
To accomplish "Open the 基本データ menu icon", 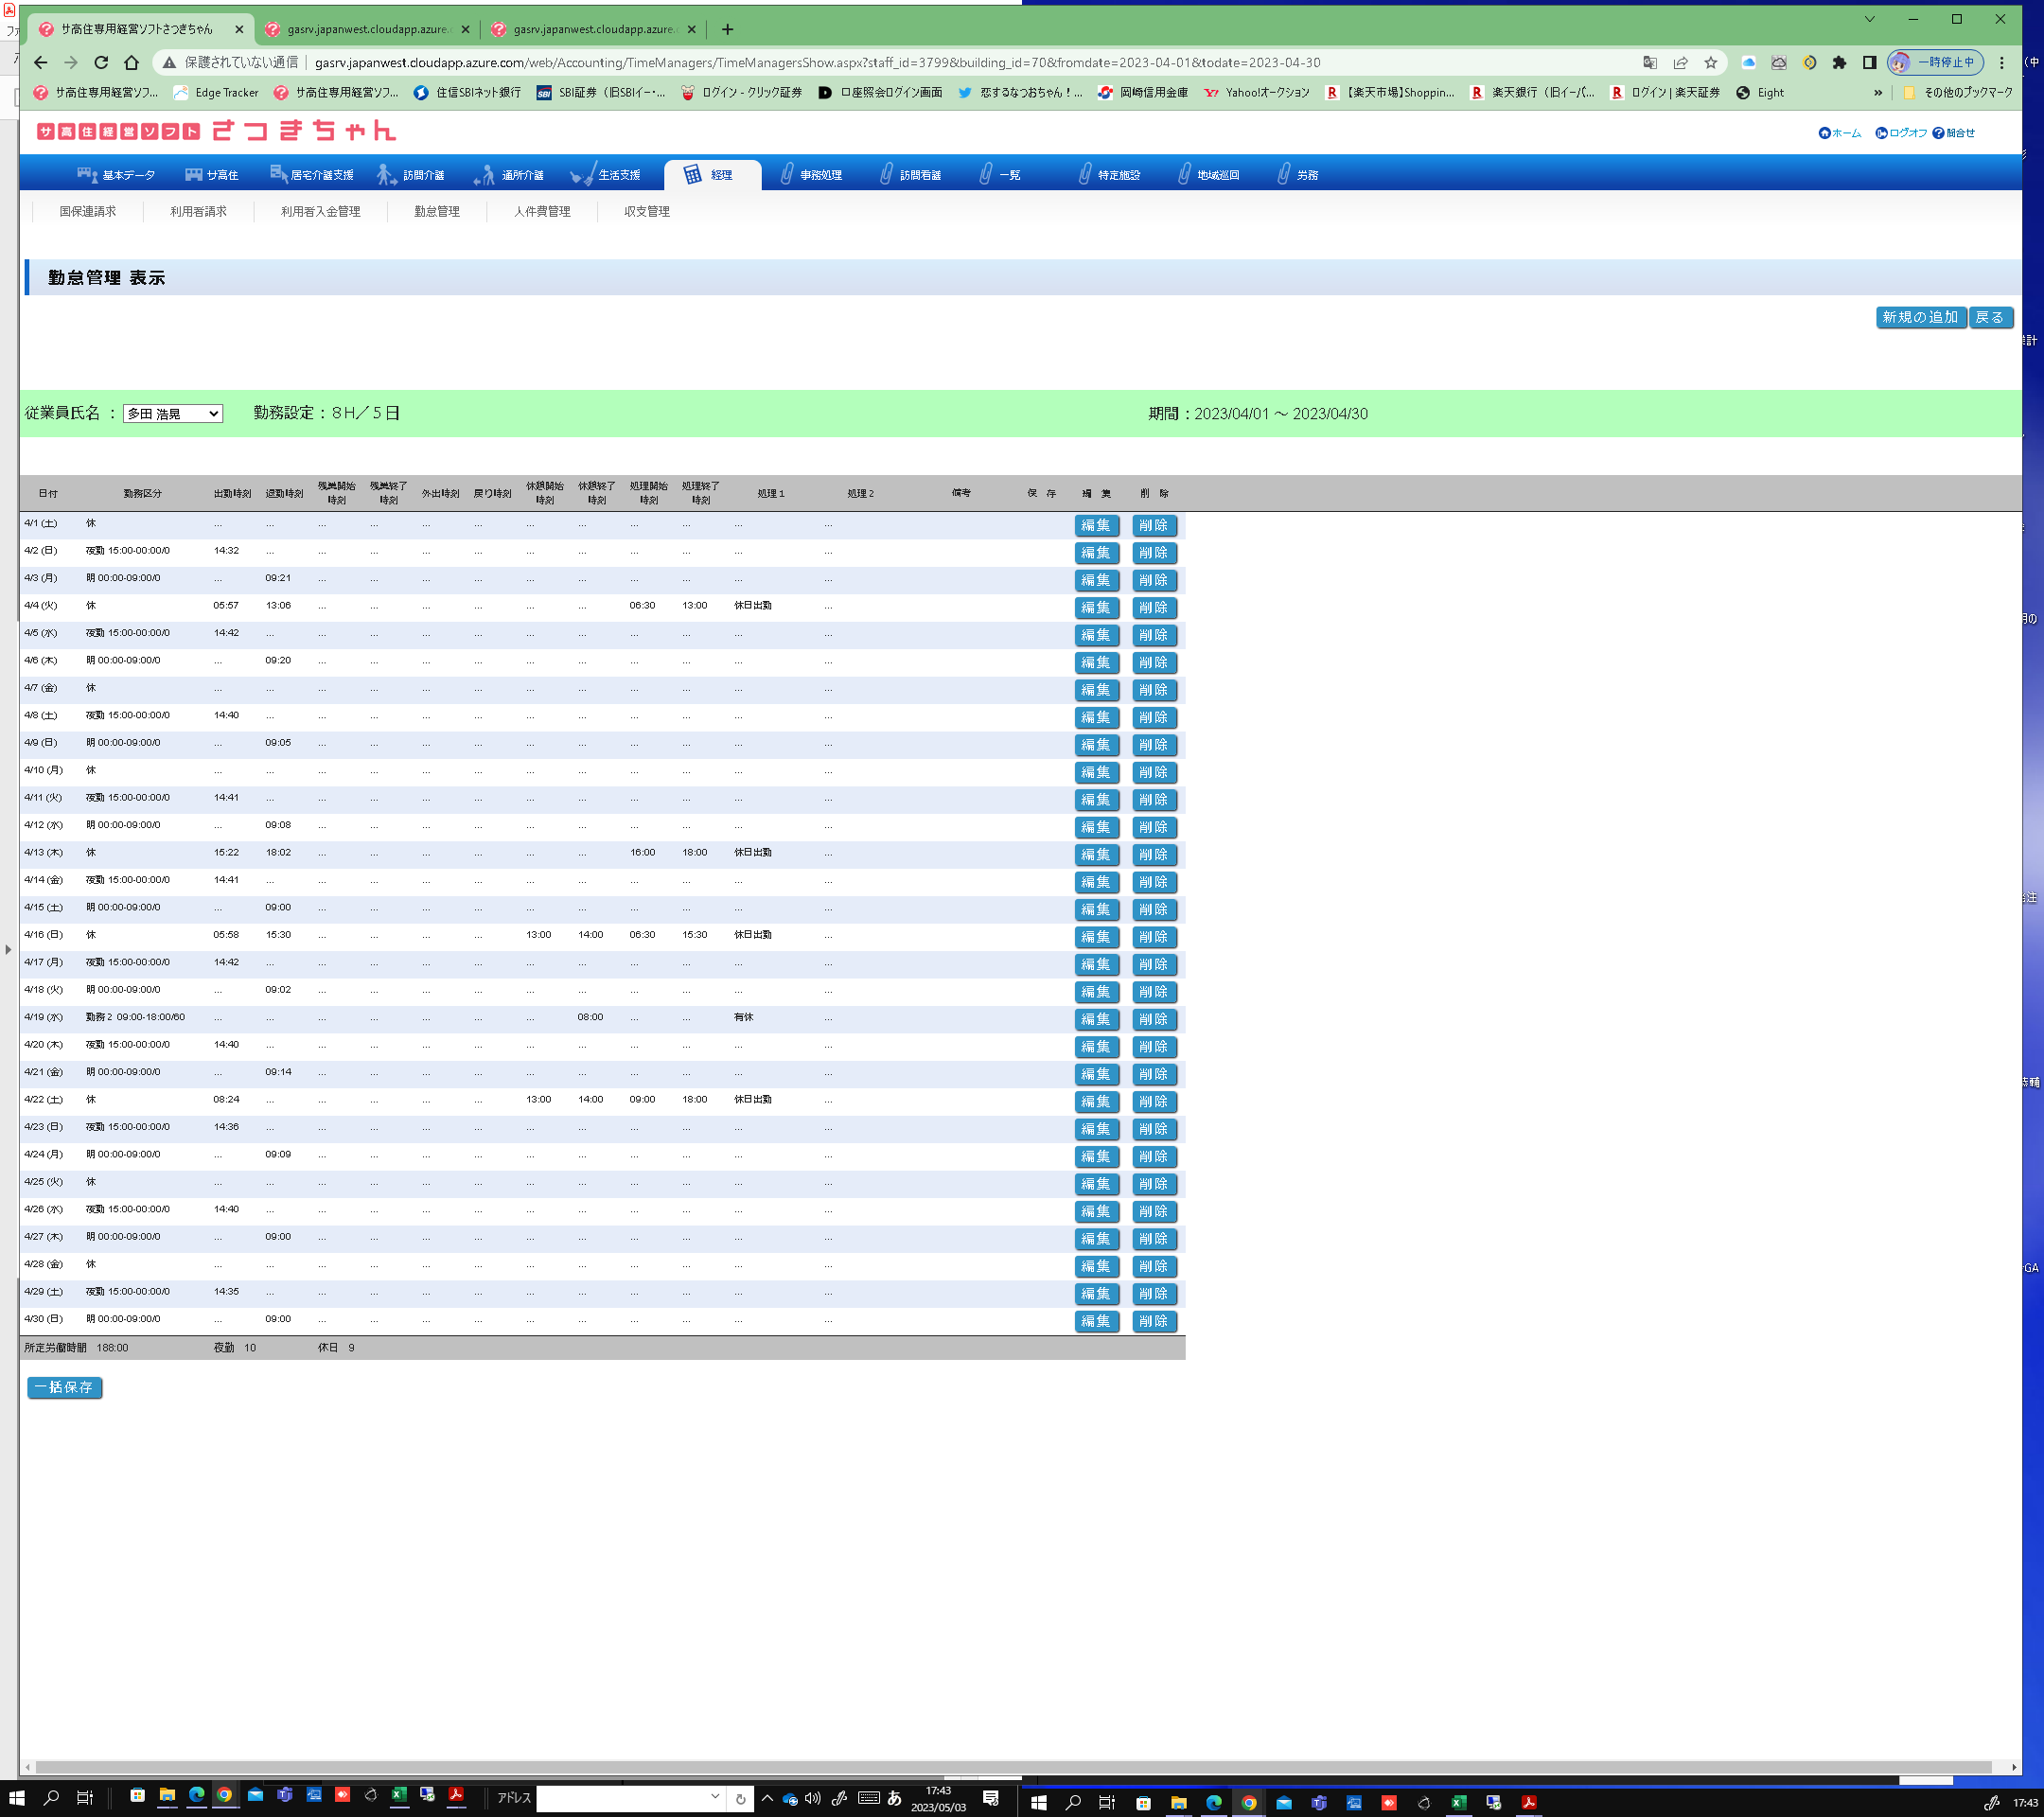I will click(x=87, y=174).
